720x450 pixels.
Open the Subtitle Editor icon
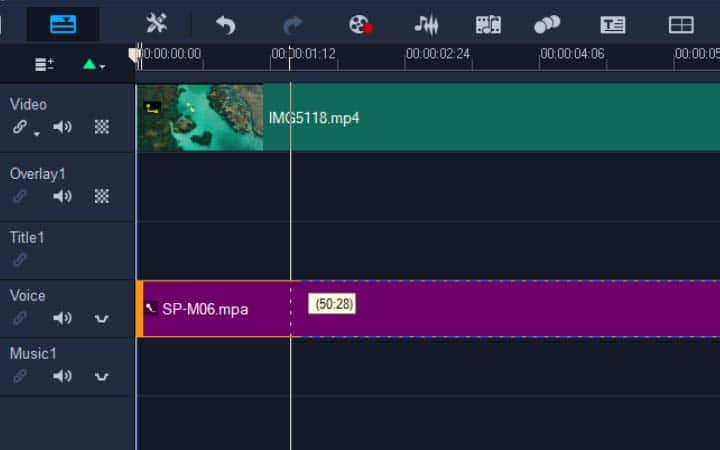coord(613,25)
